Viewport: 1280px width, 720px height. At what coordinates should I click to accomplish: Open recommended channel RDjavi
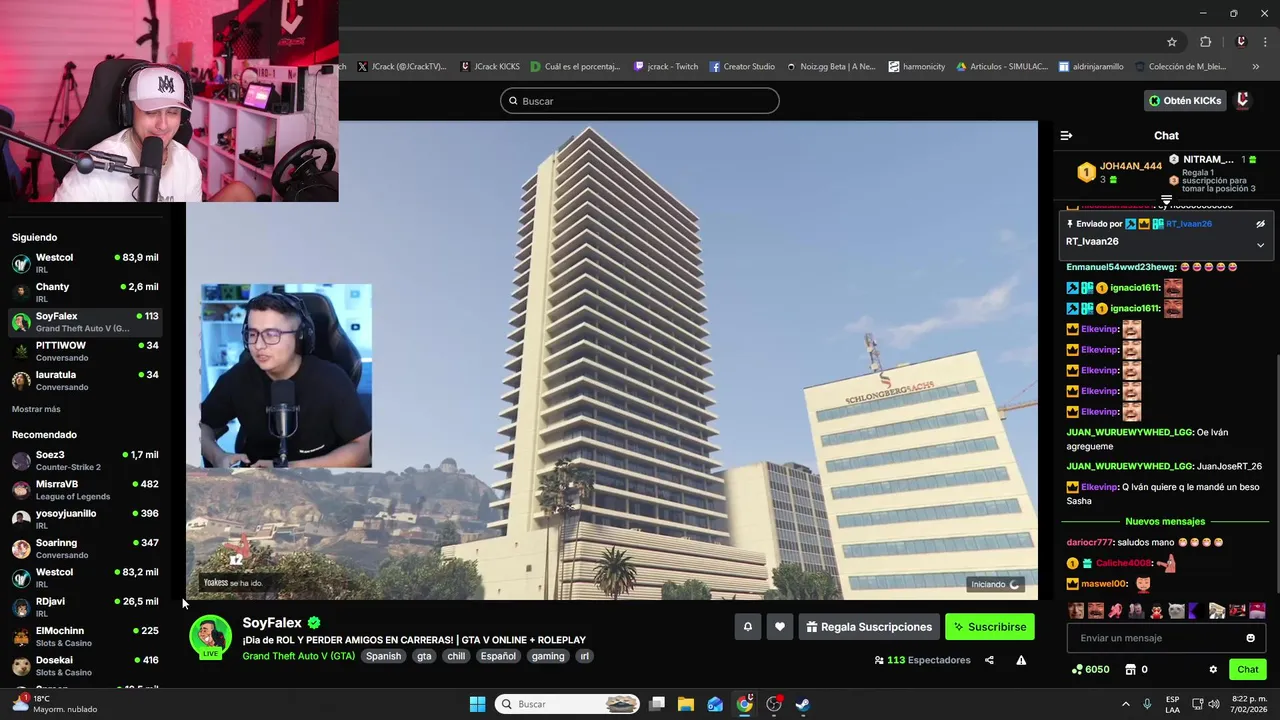[85, 607]
